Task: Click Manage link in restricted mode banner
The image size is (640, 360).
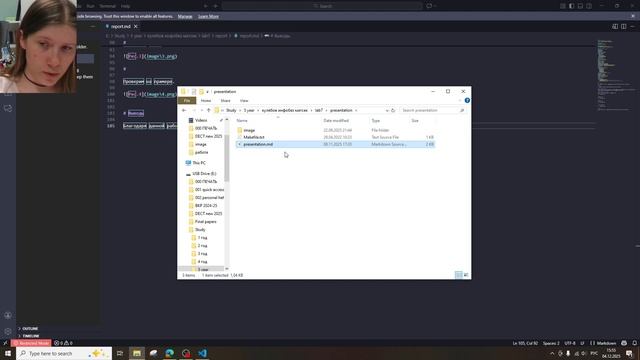Action: [x=185, y=16]
